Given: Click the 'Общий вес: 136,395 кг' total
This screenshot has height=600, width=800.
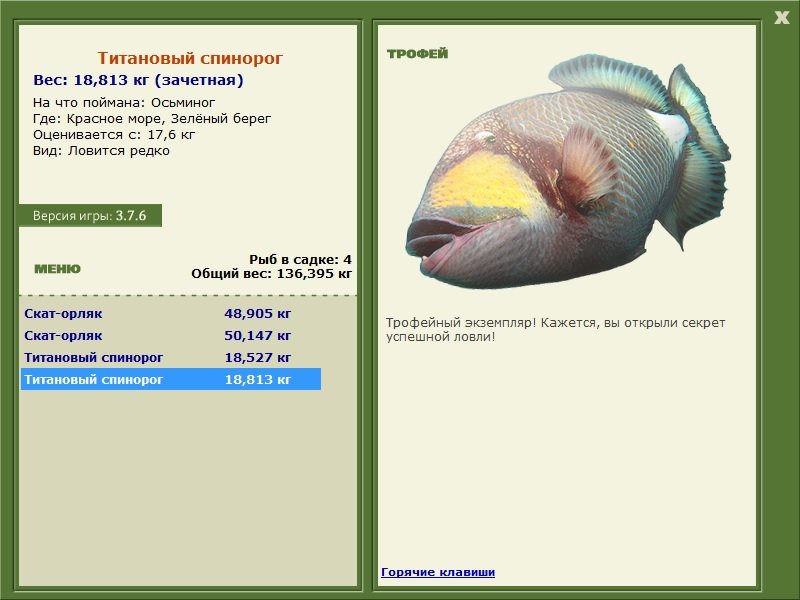Looking at the screenshot, I should click(x=271, y=274).
